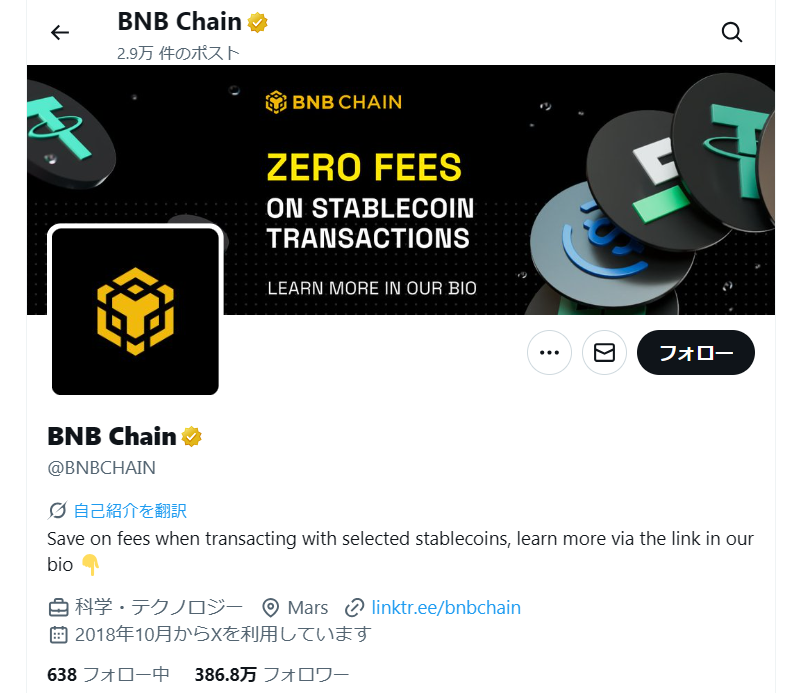This screenshot has width=800, height=693.
Task: Click the location pin icon near Mars
Action: pyautogui.click(x=270, y=608)
